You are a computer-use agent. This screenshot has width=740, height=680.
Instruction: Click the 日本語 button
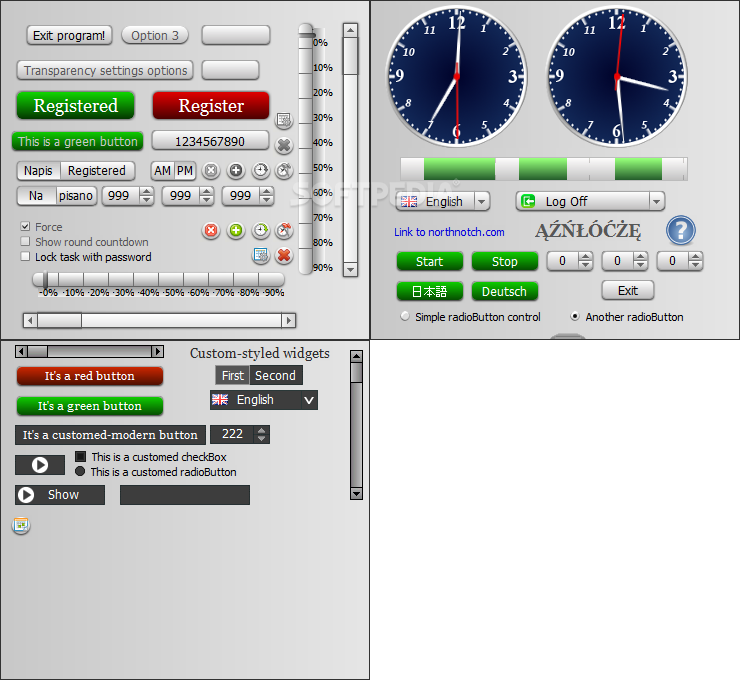pyautogui.click(x=429, y=291)
